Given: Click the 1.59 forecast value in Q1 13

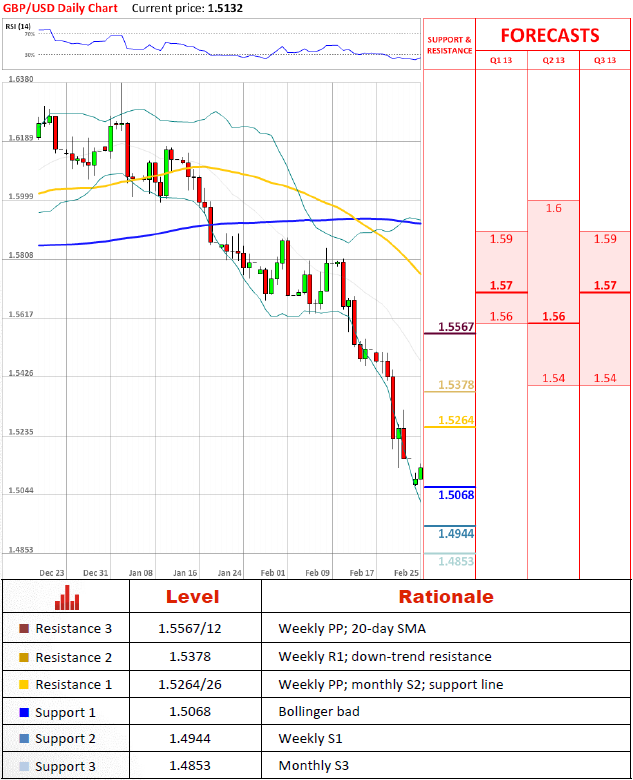Looking at the screenshot, I should [x=501, y=239].
